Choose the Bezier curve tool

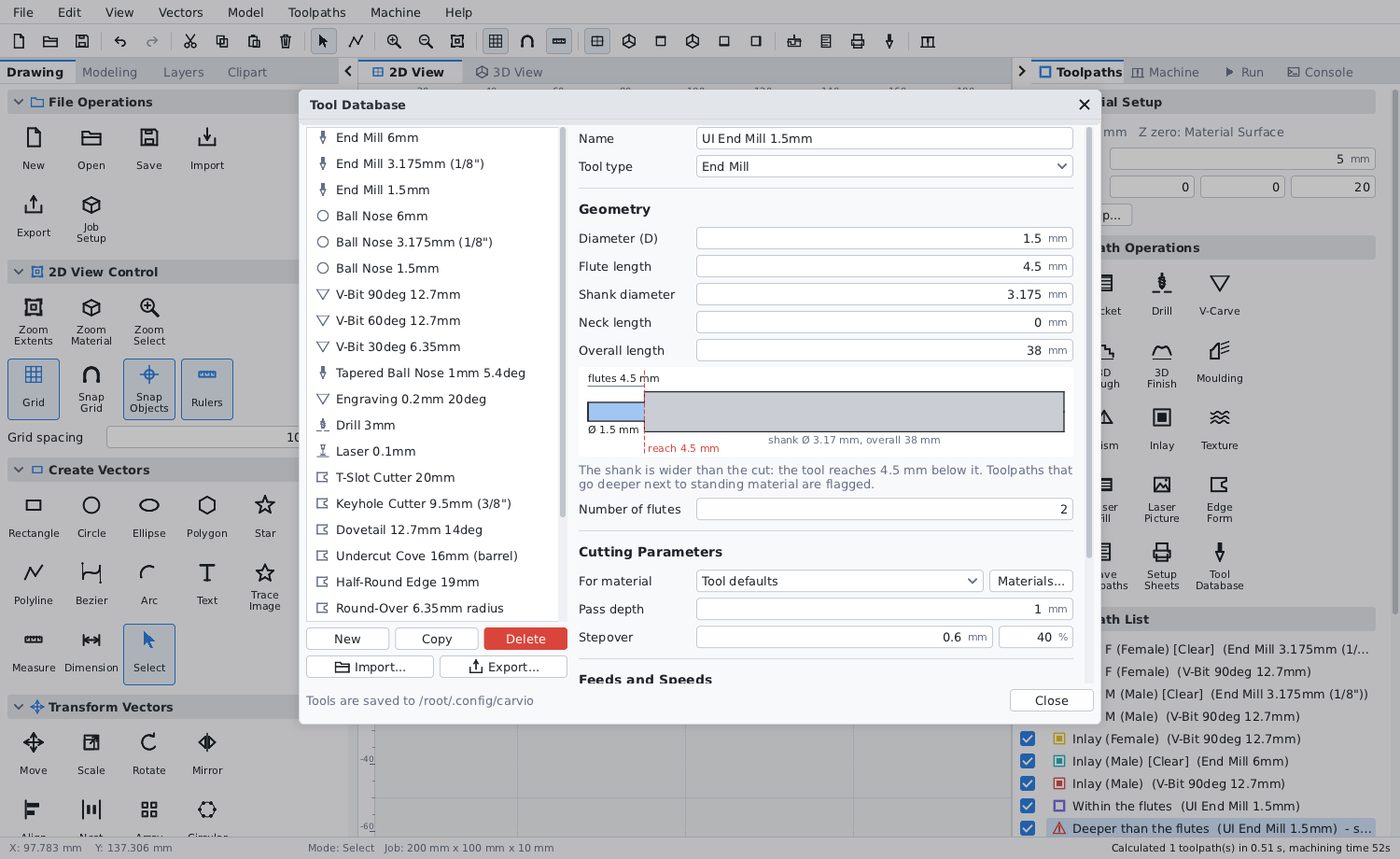(x=91, y=583)
